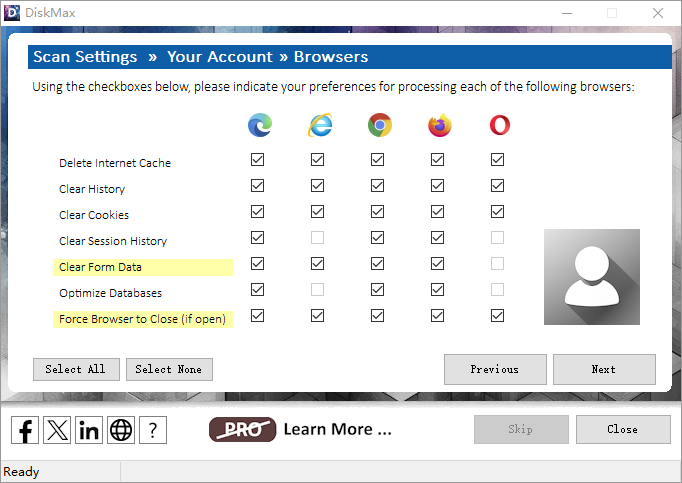Image resolution: width=682 pixels, height=483 pixels.
Task: Toggle Delete Internet Cache for Edge
Action: click(x=257, y=160)
